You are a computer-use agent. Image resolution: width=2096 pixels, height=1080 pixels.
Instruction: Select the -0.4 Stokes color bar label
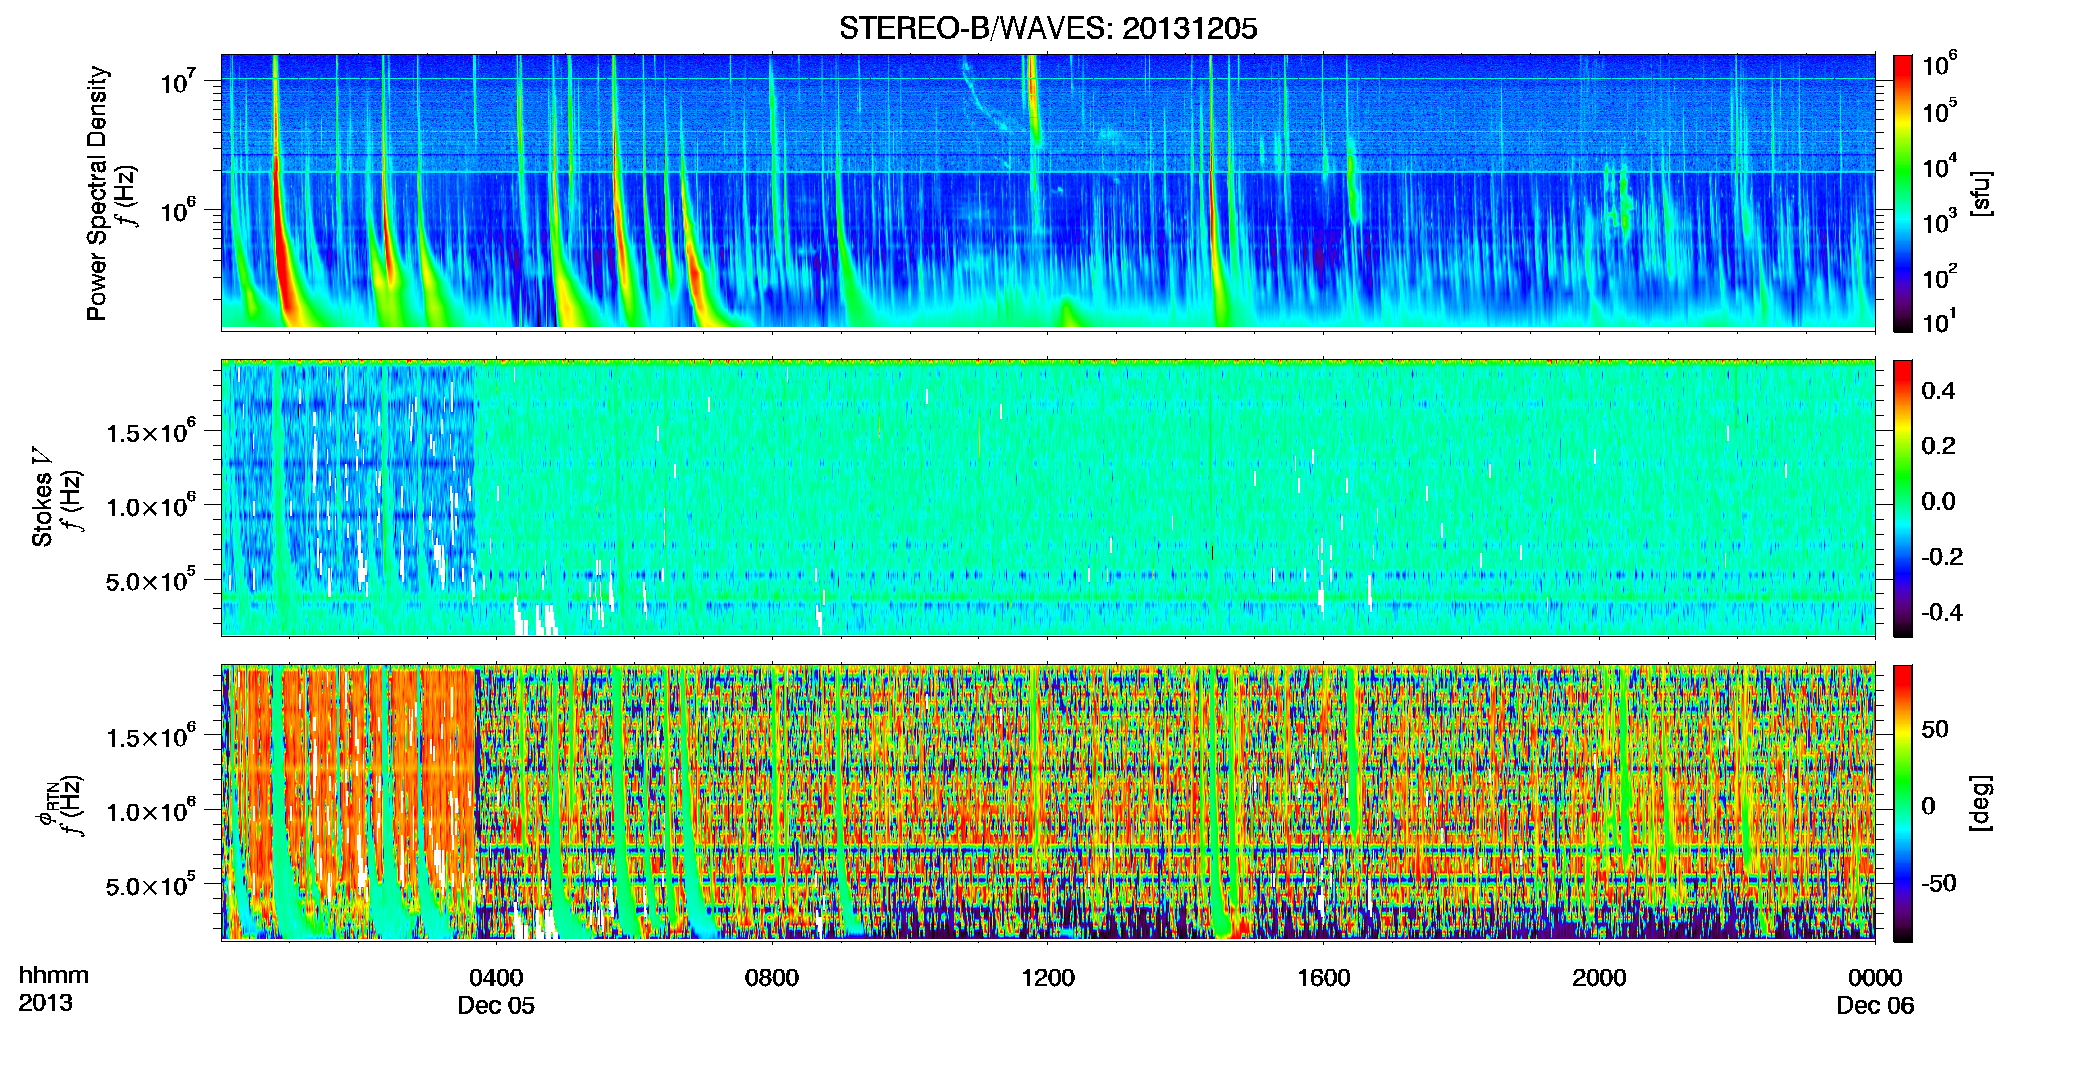(x=1942, y=613)
